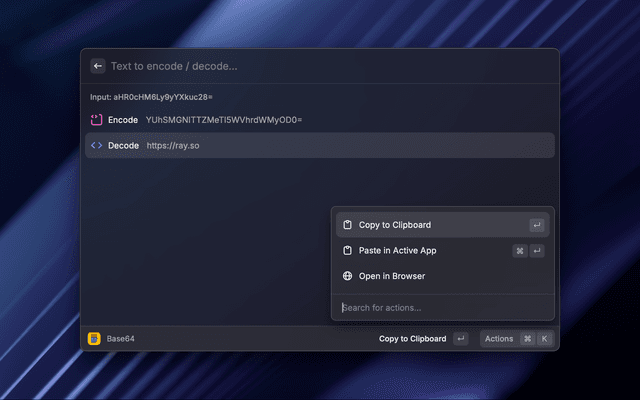Click the clipboard icon beside Copy to Clipboard
The width and height of the screenshot is (640, 400).
tap(348, 225)
